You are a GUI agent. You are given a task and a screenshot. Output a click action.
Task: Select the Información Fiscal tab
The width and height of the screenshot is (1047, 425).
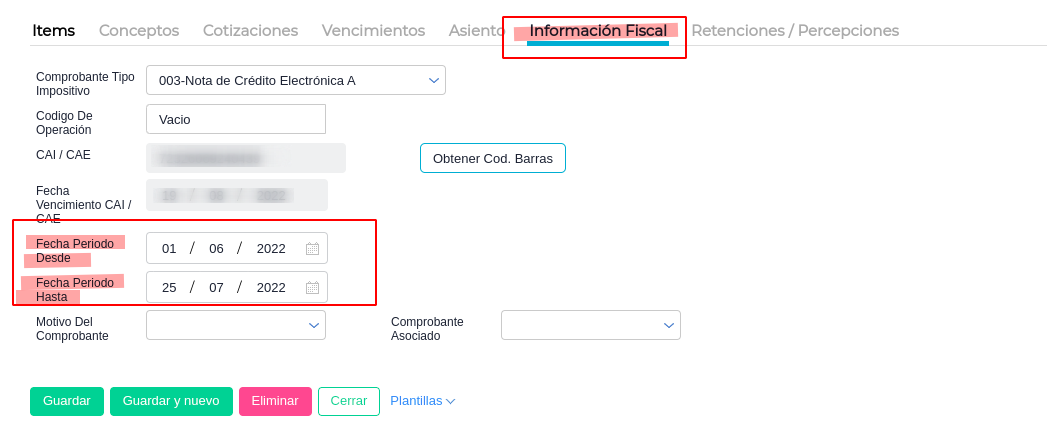pyautogui.click(x=598, y=31)
